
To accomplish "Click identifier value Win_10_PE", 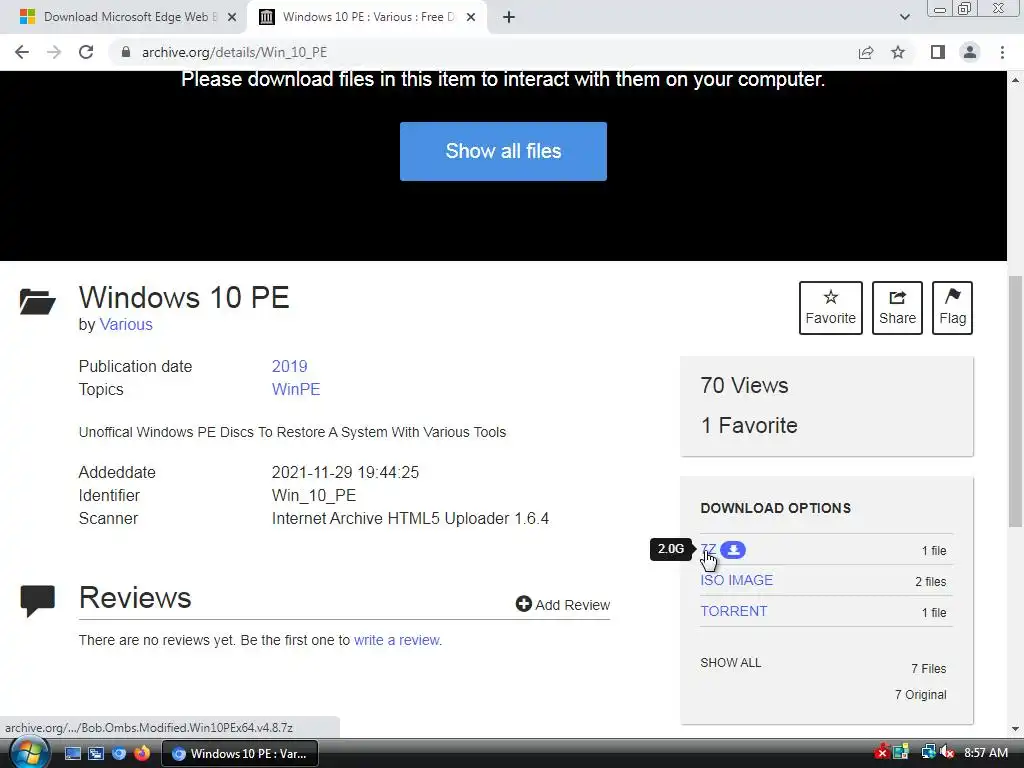I will [314, 496].
